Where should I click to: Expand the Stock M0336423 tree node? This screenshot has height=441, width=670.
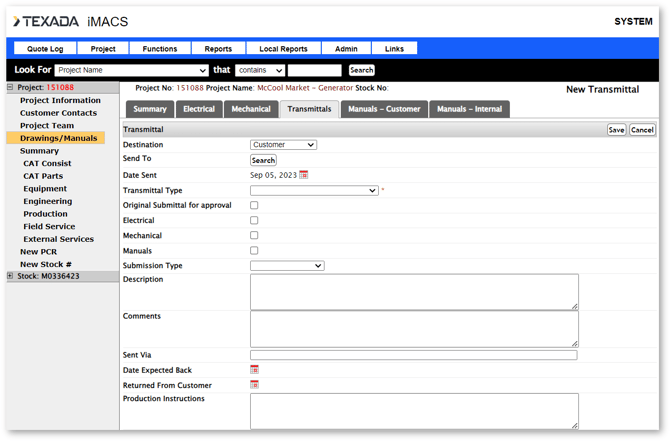click(11, 276)
